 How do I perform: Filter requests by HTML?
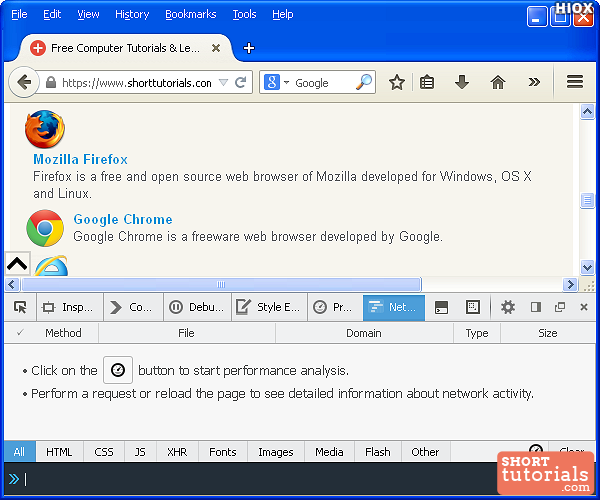pyautogui.click(x=59, y=452)
